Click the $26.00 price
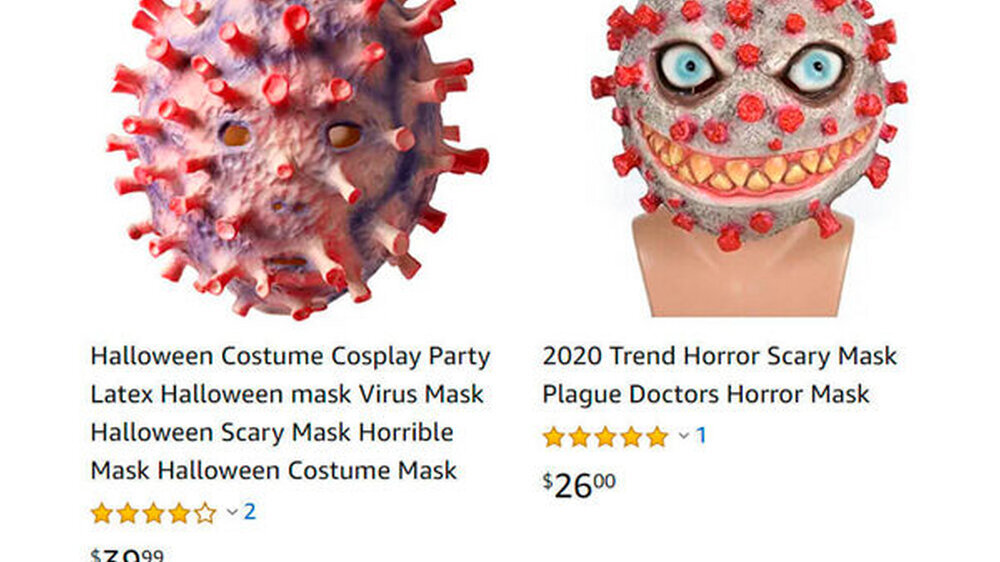The height and width of the screenshot is (562, 1000). coord(579,485)
